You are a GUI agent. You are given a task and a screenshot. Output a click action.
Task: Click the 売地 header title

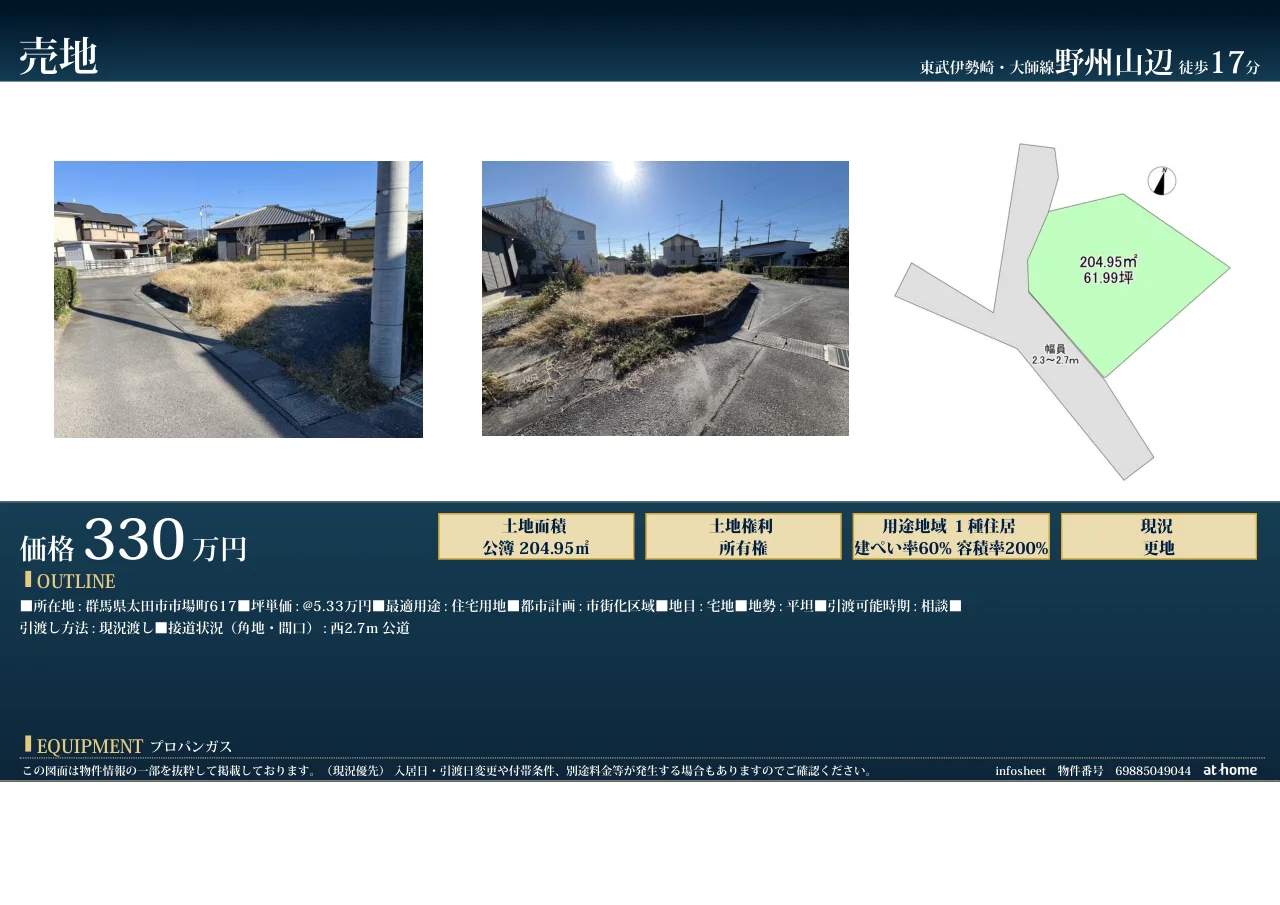(x=58, y=55)
